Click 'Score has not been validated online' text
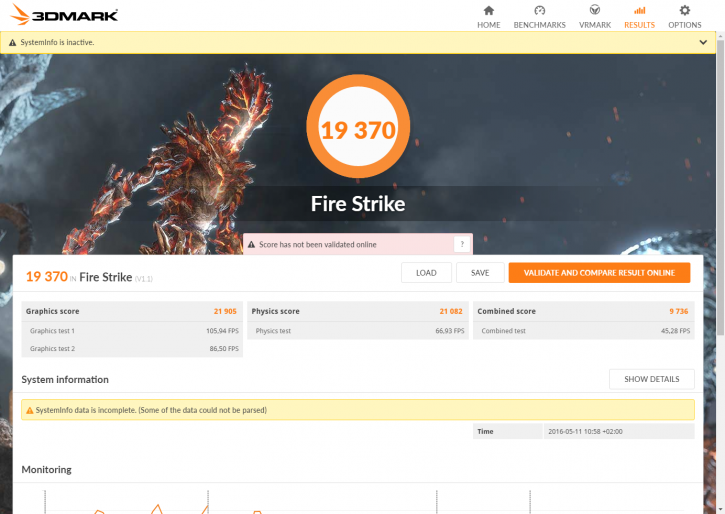Viewport: 725px width, 514px height. pos(318,245)
